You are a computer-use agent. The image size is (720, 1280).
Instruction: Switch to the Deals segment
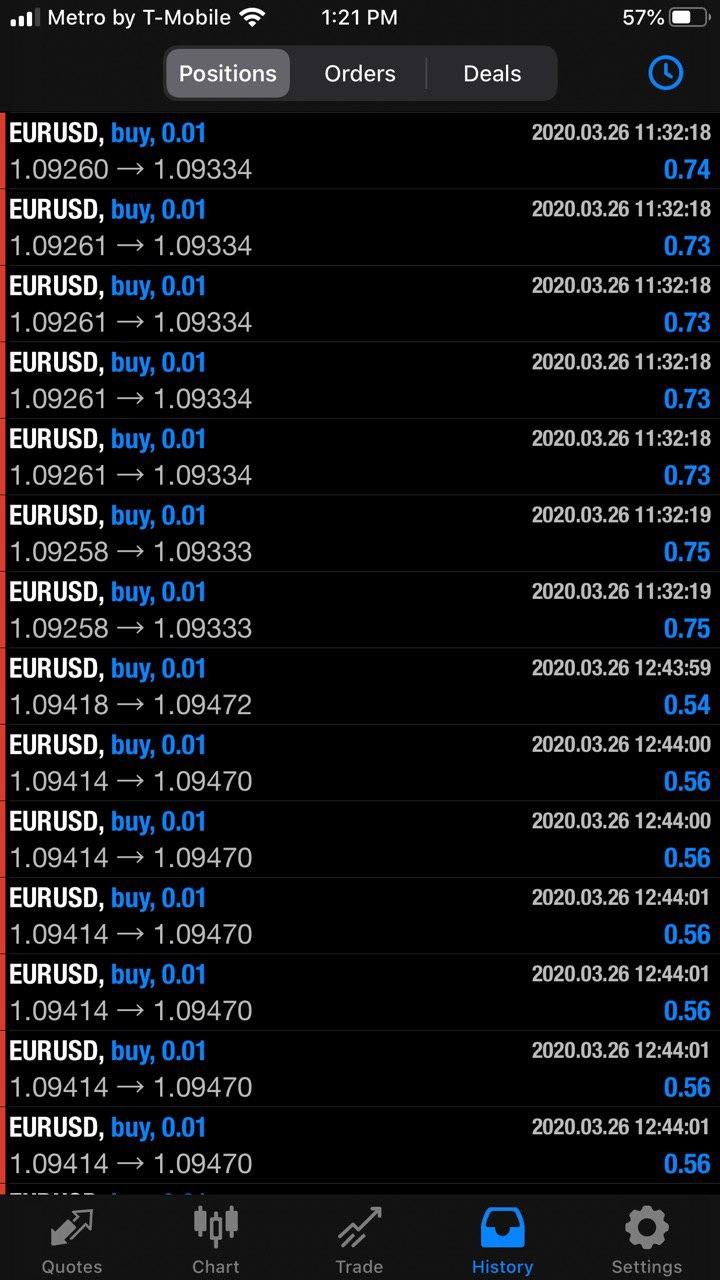point(492,74)
